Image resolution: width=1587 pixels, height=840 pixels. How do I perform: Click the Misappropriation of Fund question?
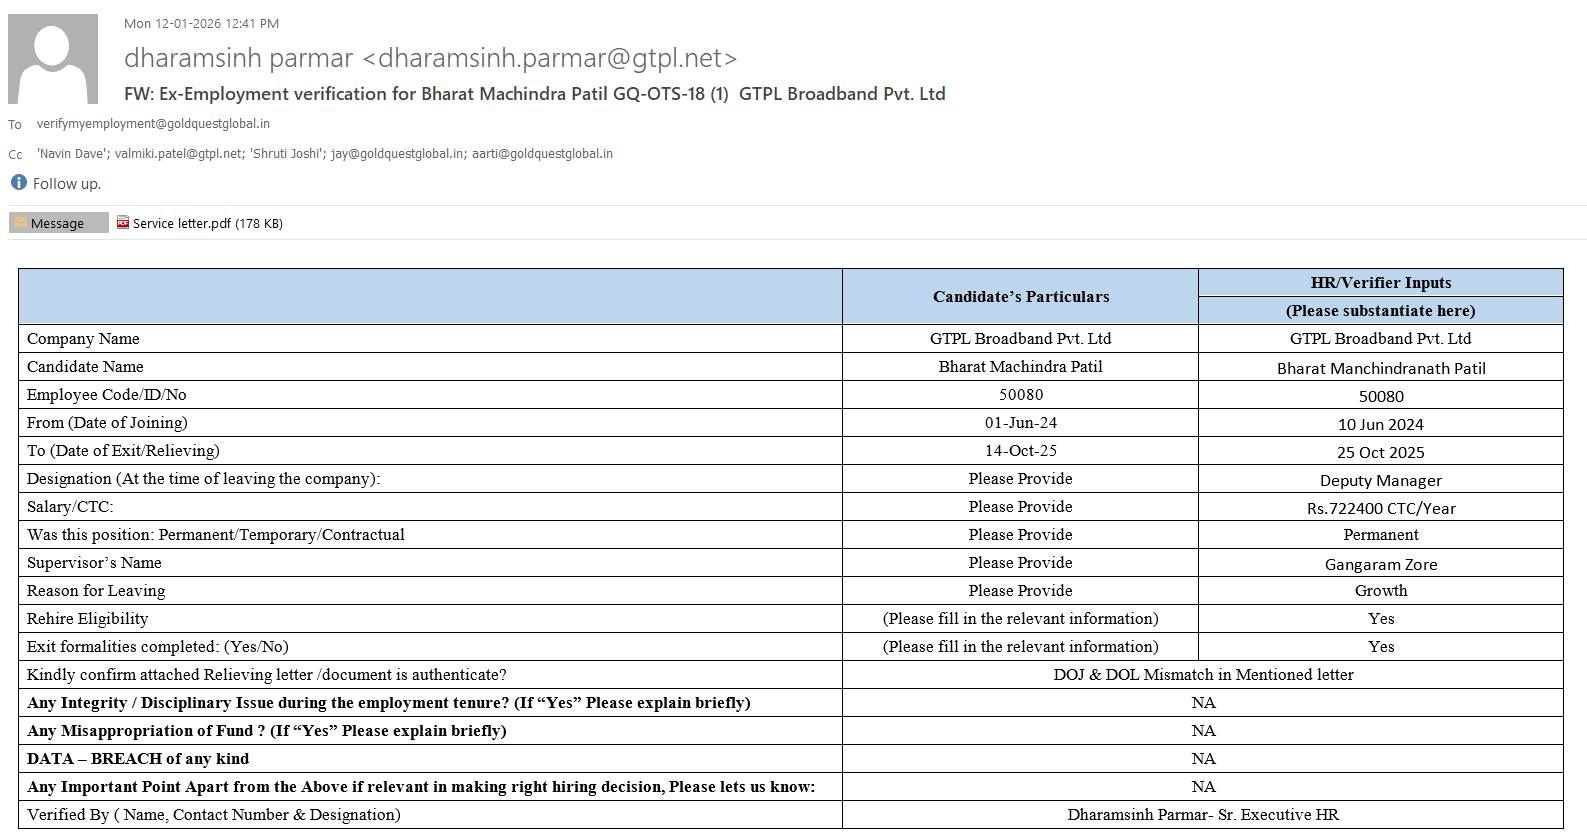point(267,731)
